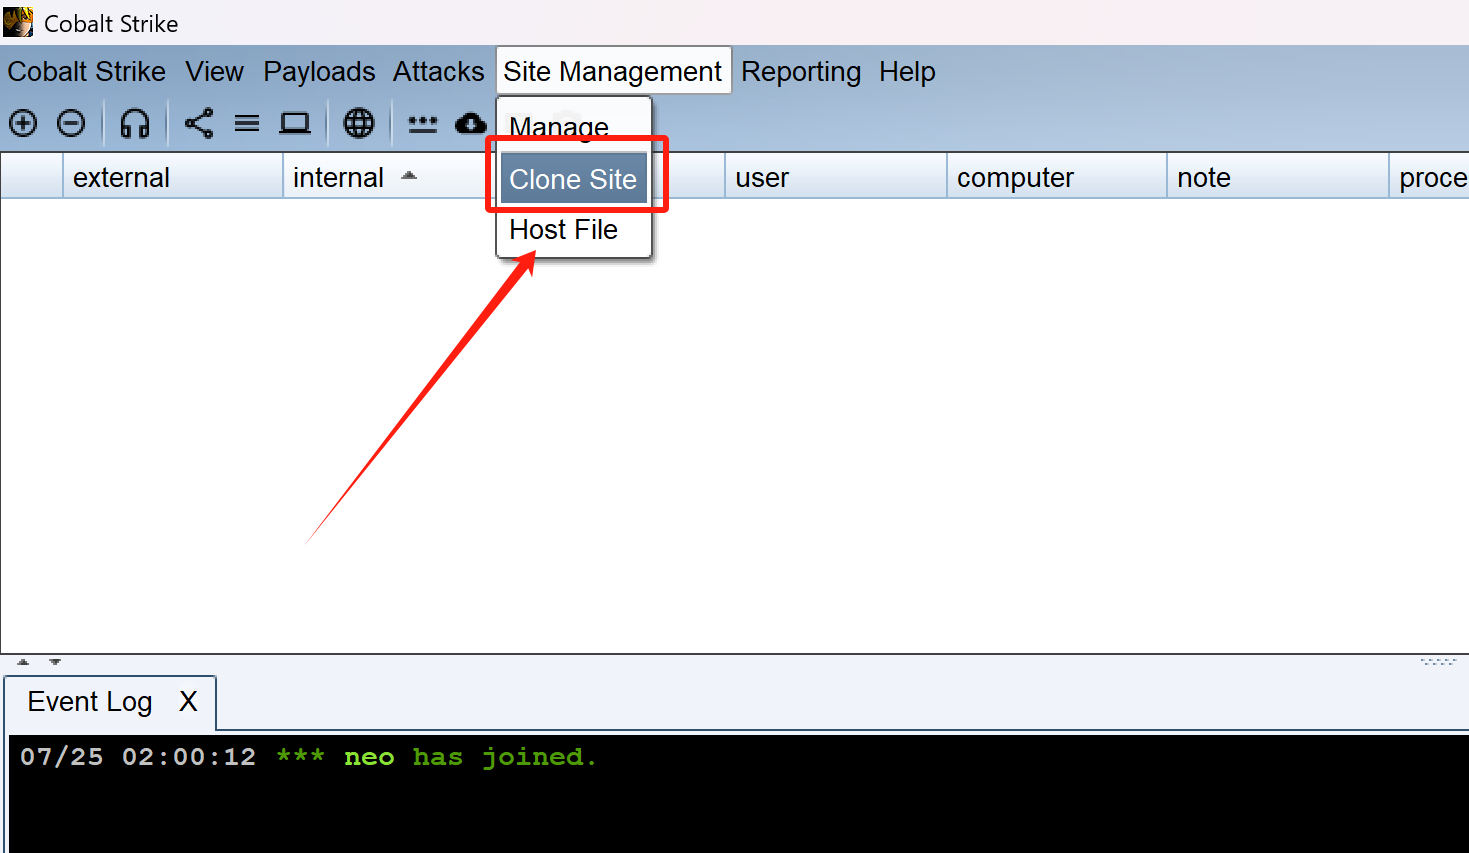This screenshot has height=853, width=1469.
Task: Click the 'neo has joined.' log entry
Action: click(x=470, y=757)
